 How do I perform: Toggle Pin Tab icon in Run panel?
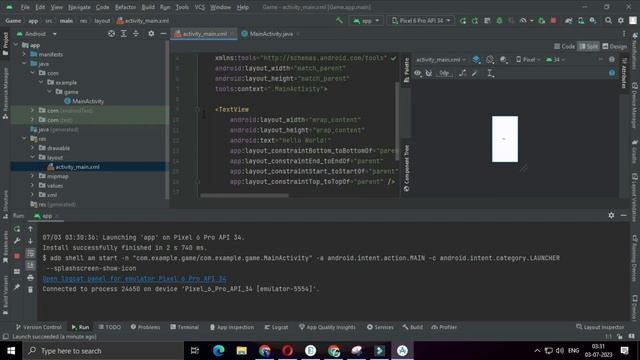point(17,287)
